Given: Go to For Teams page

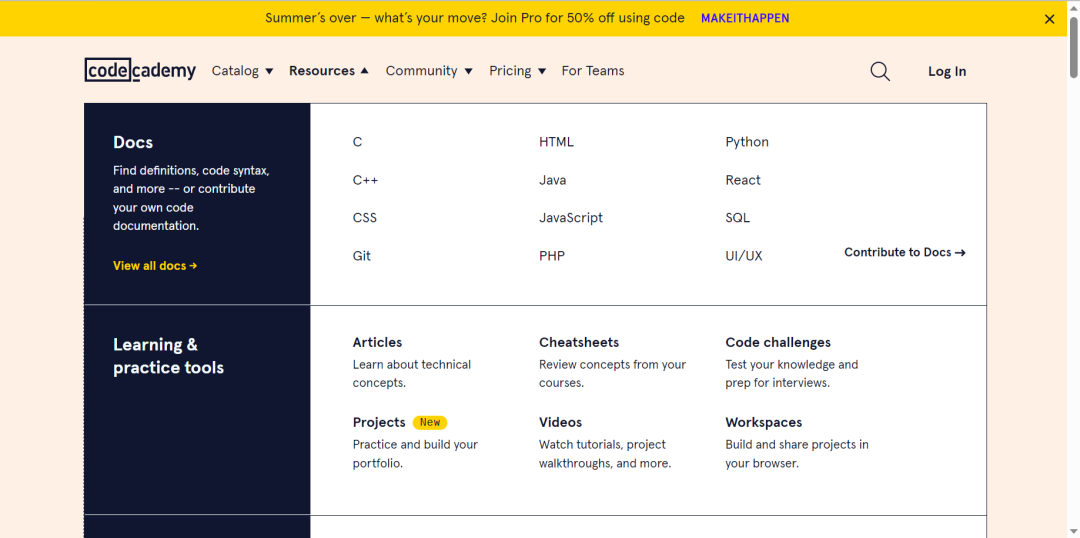Looking at the screenshot, I should (593, 70).
